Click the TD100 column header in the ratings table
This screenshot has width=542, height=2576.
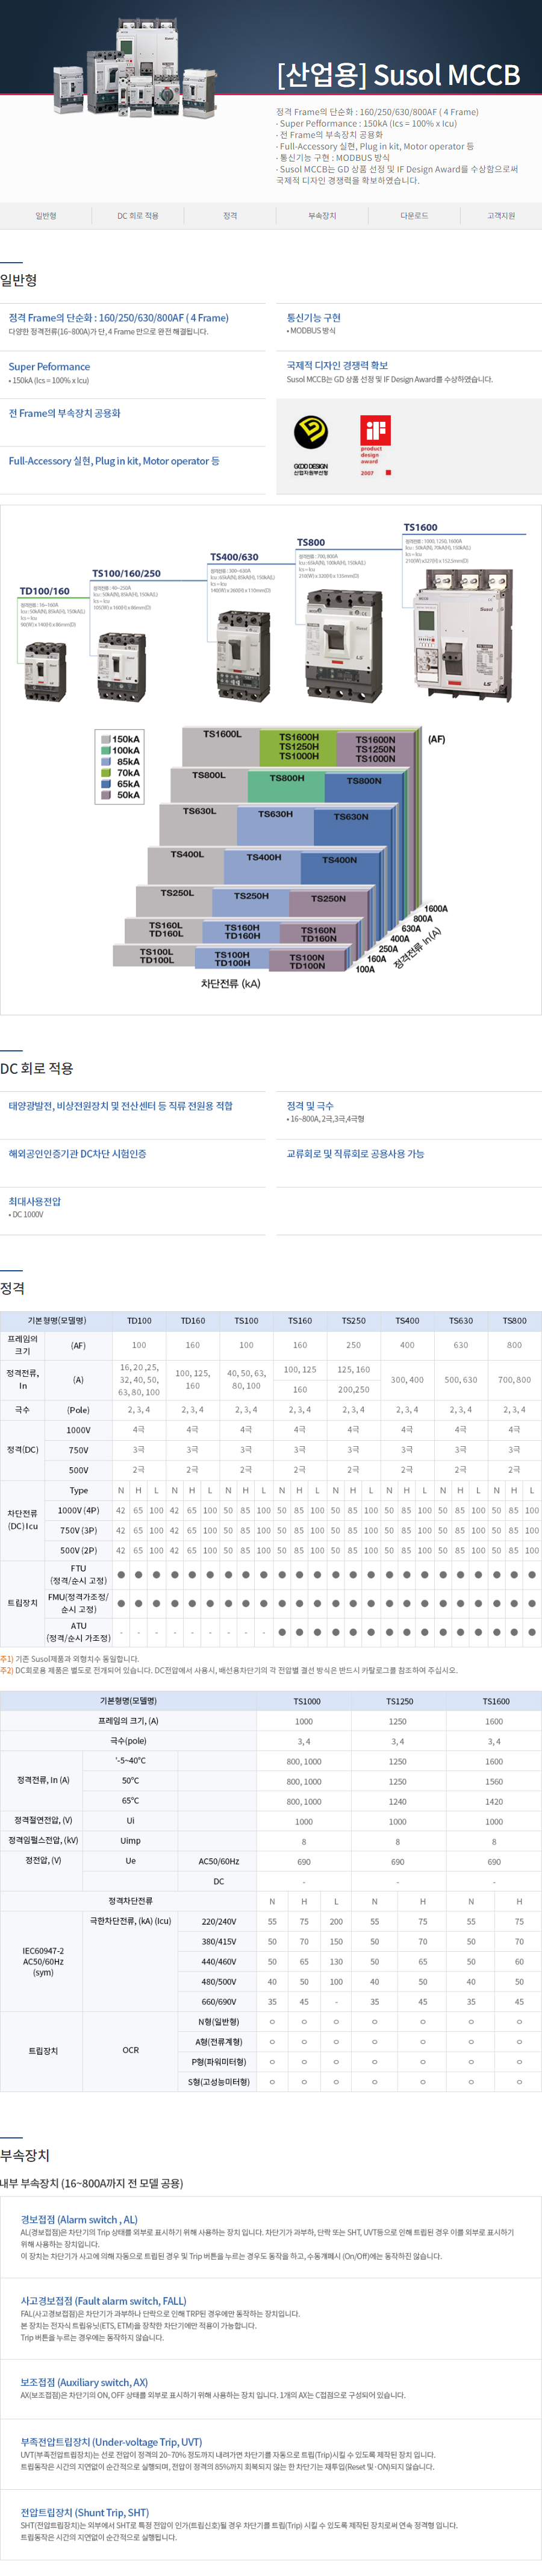[139, 1321]
